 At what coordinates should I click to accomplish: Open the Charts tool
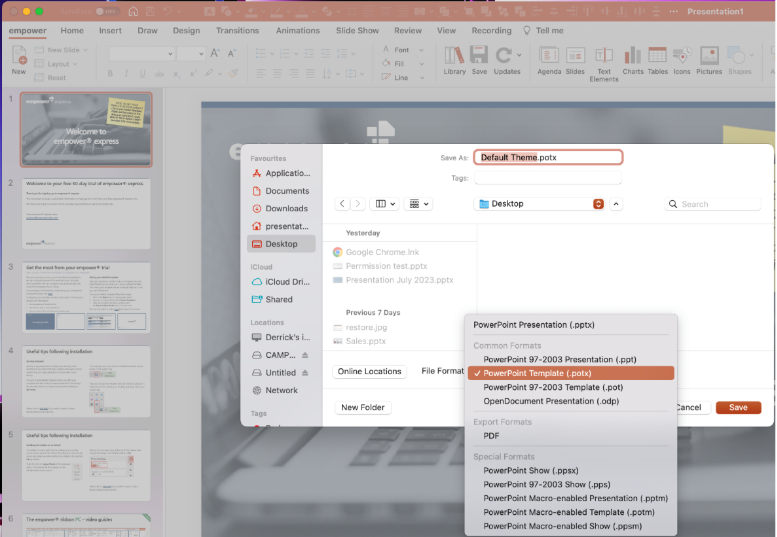633,60
